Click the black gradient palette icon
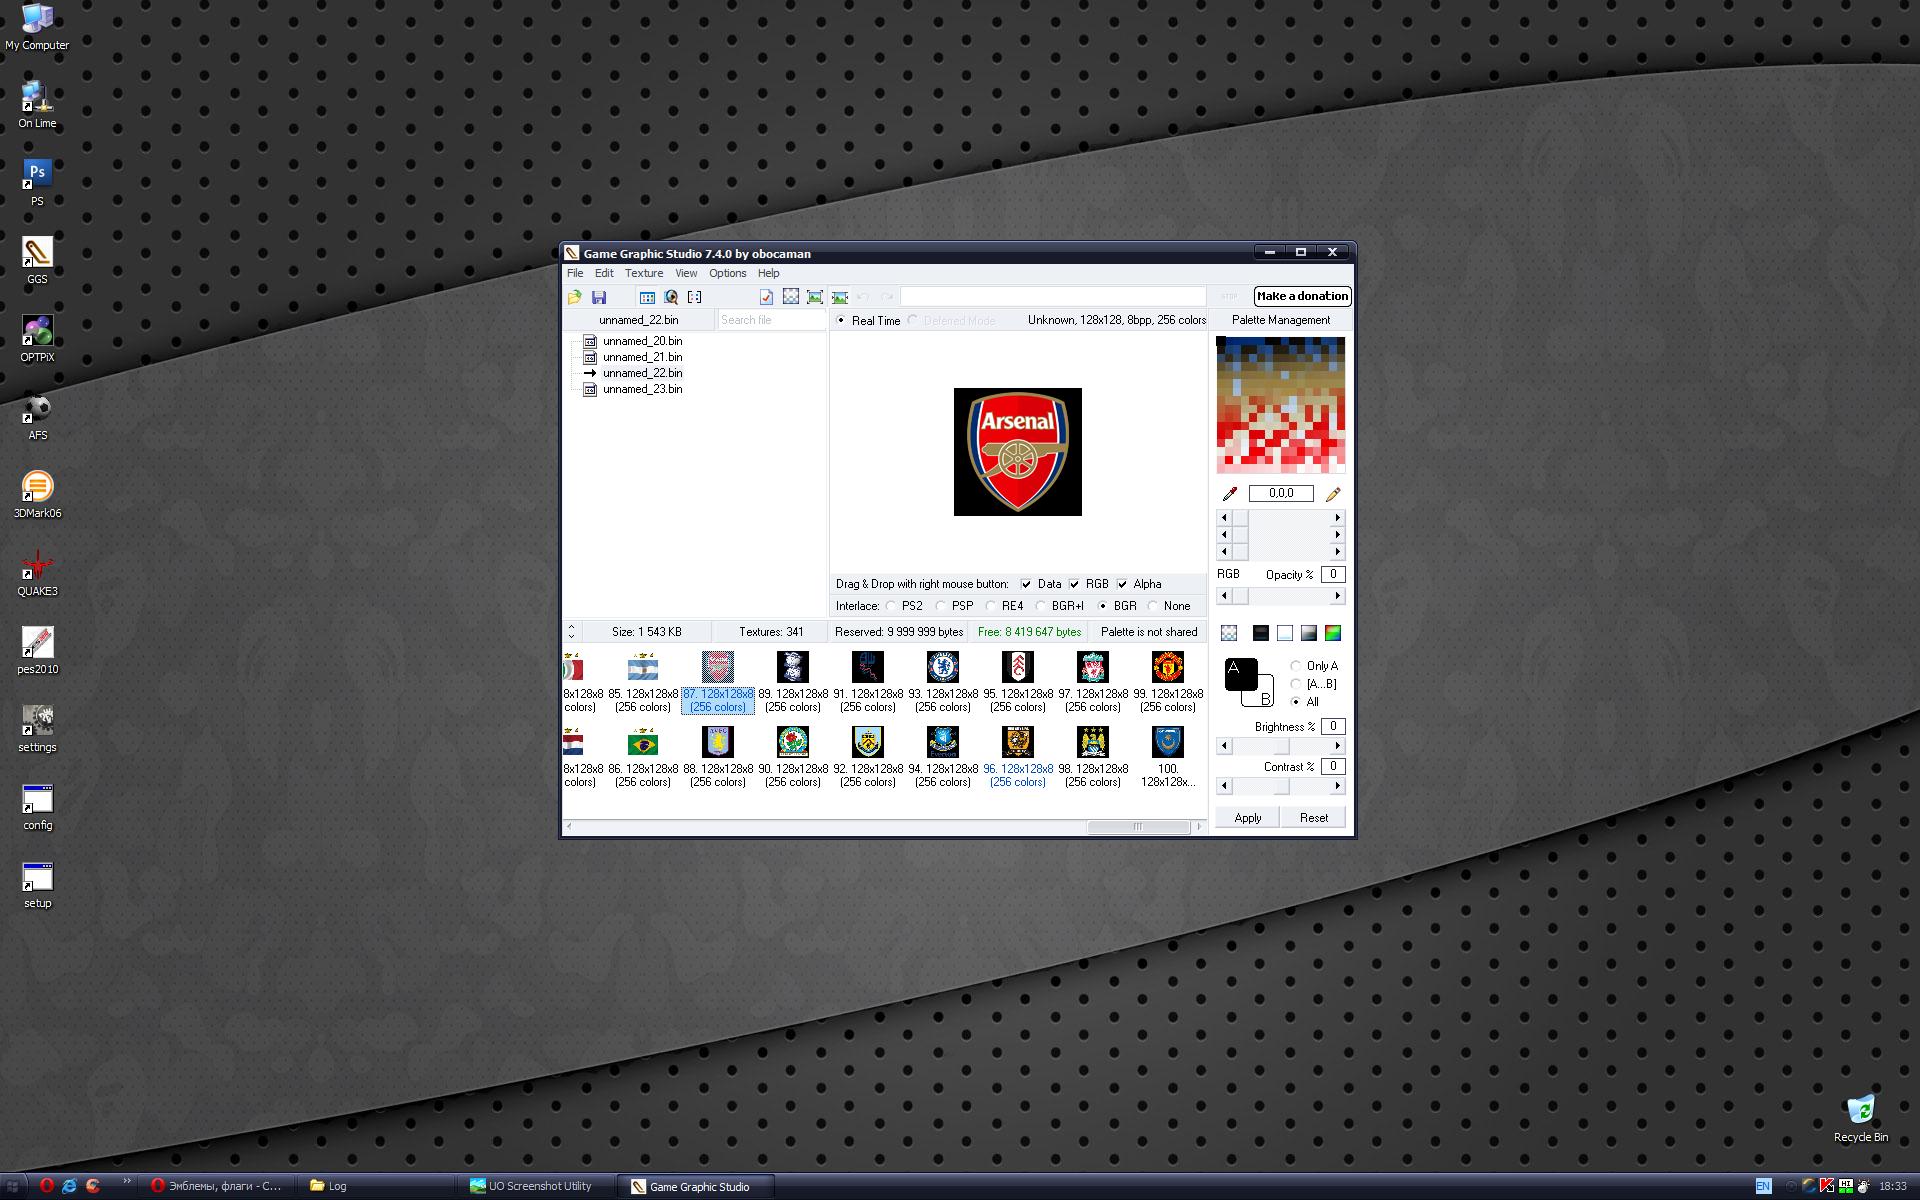 pos(1260,633)
